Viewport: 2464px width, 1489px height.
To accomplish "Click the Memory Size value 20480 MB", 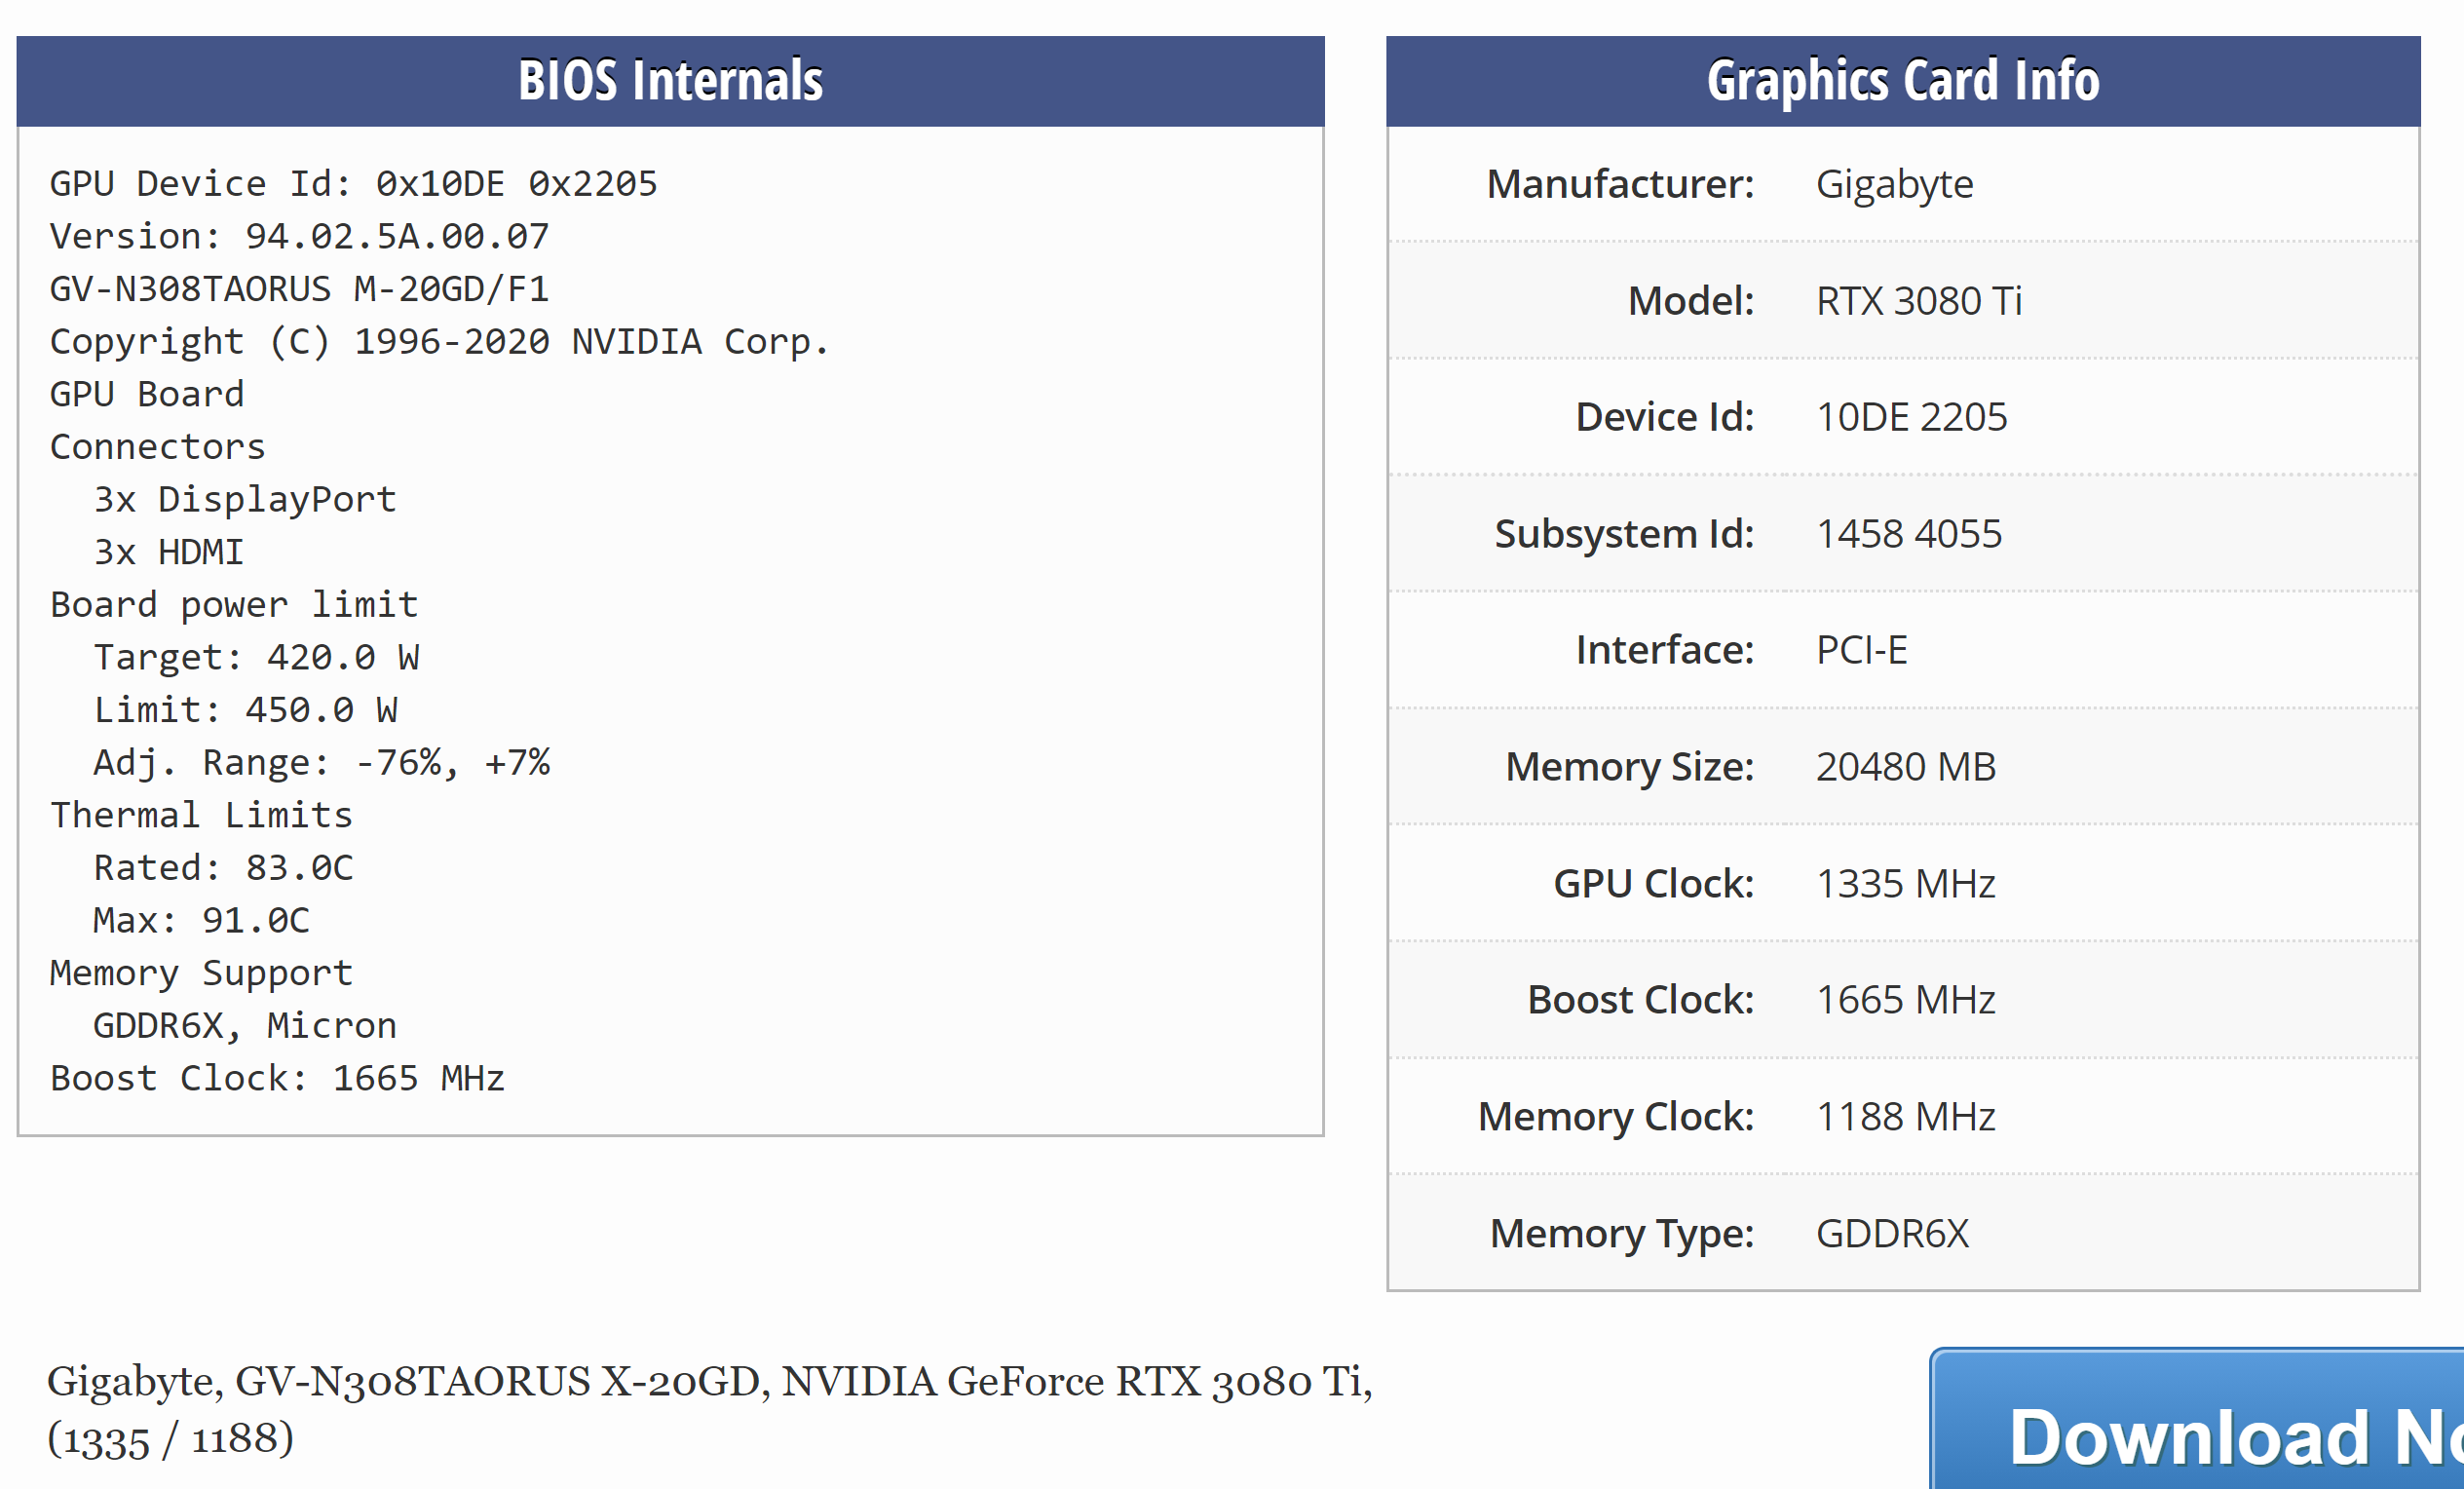I will 1905,767.
